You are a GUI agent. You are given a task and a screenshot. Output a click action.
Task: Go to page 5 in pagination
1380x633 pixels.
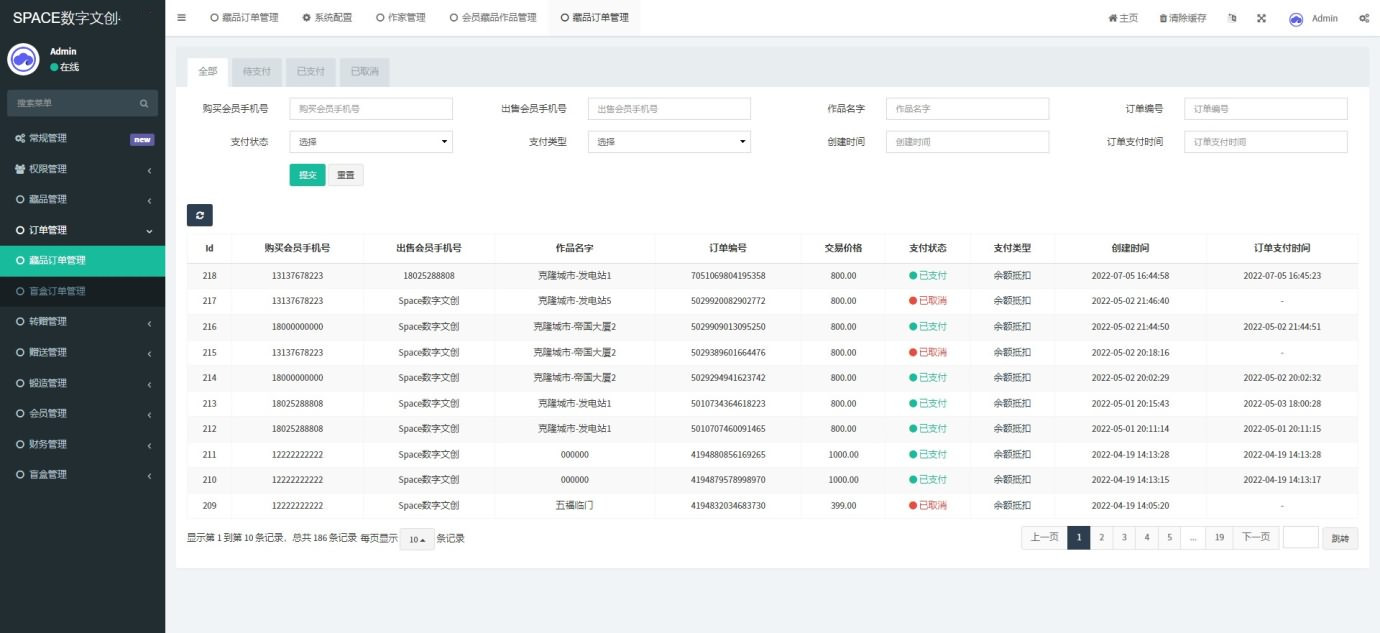pos(1170,537)
